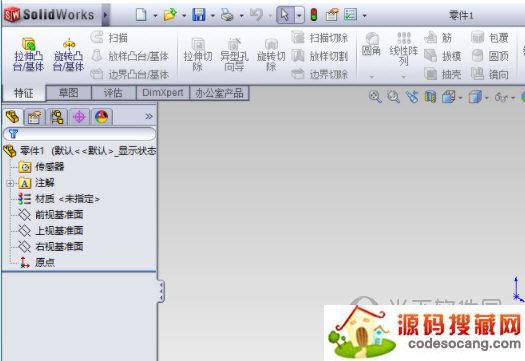Click the 圆角 fillet tool
This screenshot has height=361, width=525.
tap(371, 44)
